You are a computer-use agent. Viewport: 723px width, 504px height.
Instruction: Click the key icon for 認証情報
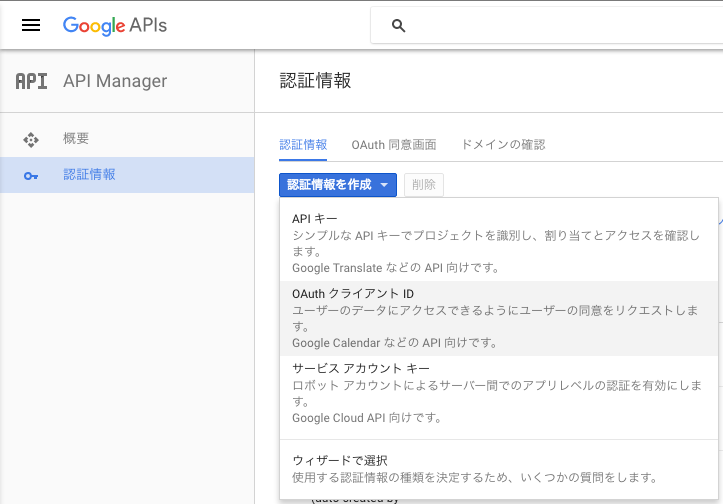pos(31,176)
